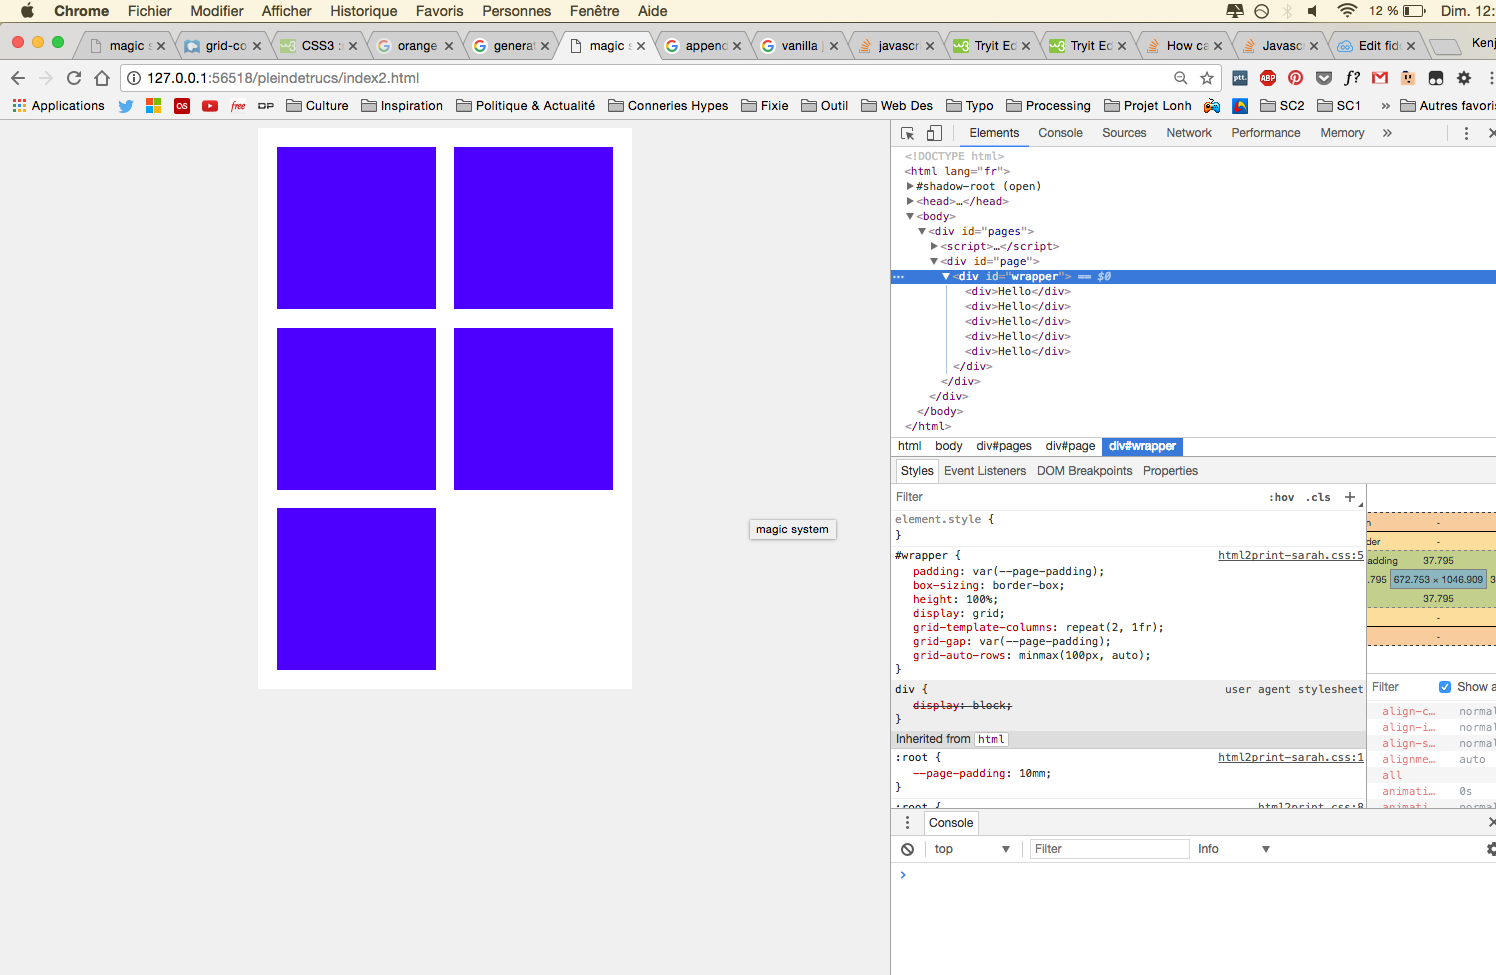This screenshot has width=1496, height=975.
Task: Open the ptt. extension icon
Action: tap(1240, 78)
